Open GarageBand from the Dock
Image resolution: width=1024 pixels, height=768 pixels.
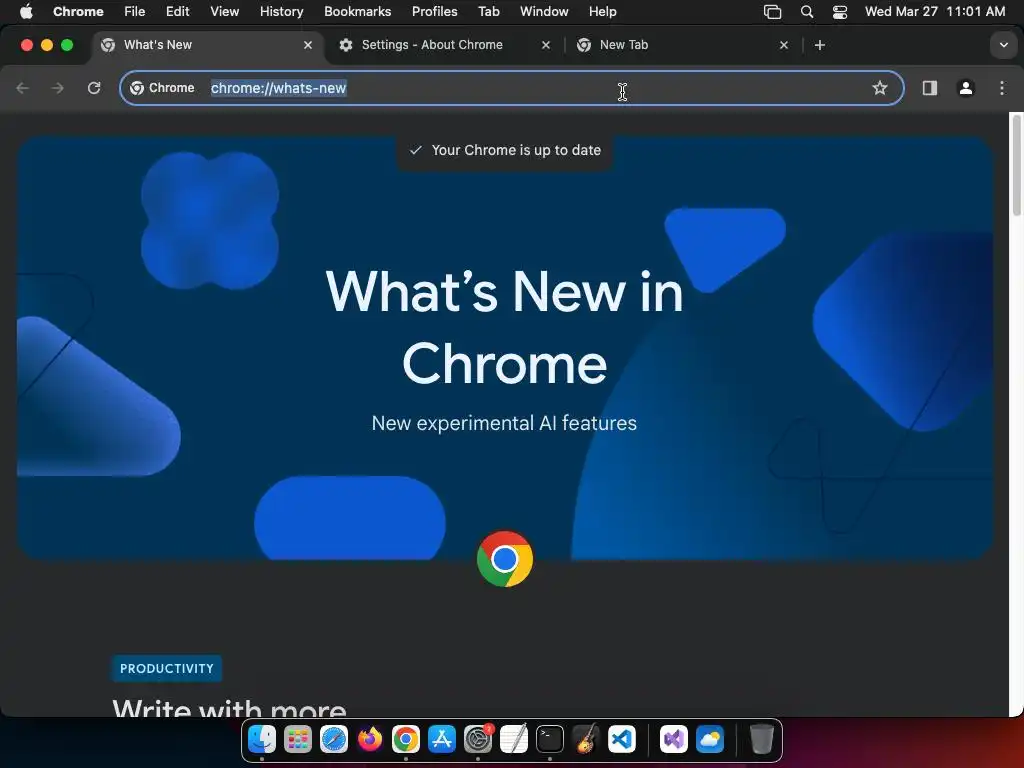click(x=586, y=739)
